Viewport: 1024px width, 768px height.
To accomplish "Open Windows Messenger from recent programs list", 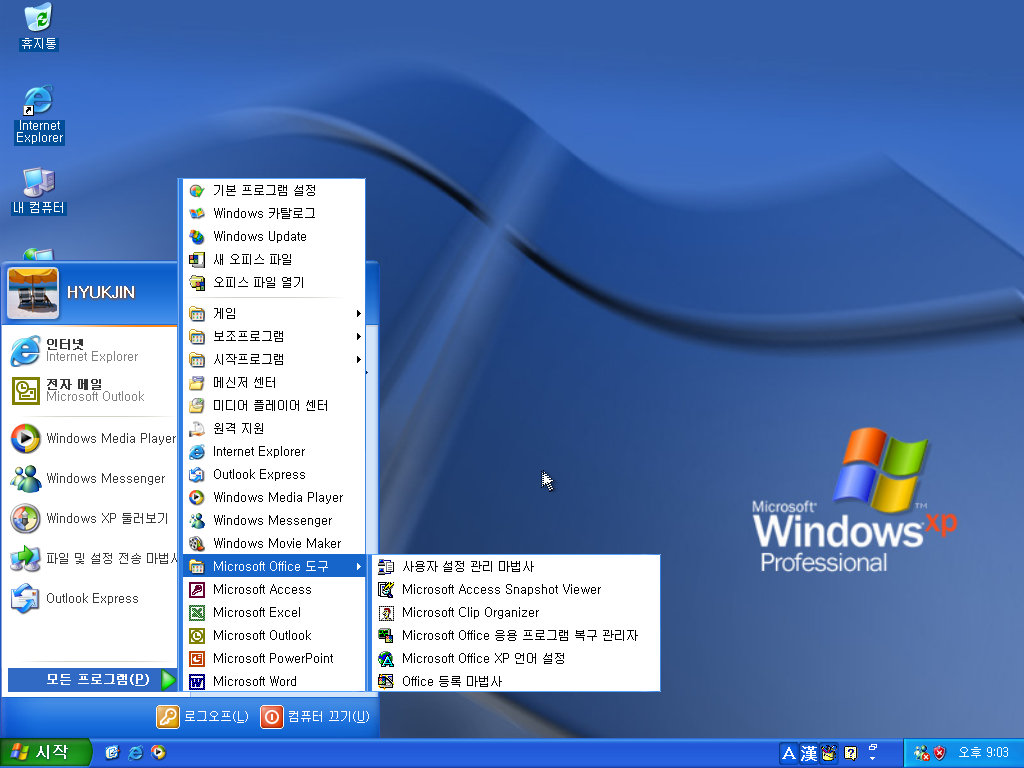I will [x=91, y=478].
